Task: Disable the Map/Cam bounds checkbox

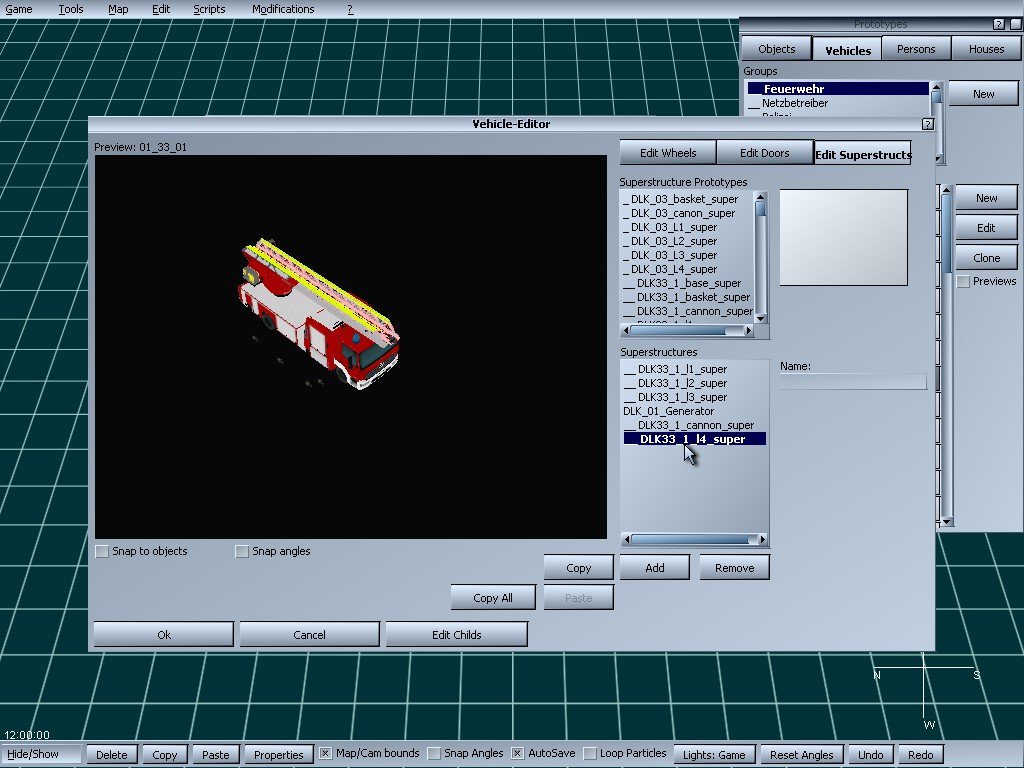Action: coord(325,753)
